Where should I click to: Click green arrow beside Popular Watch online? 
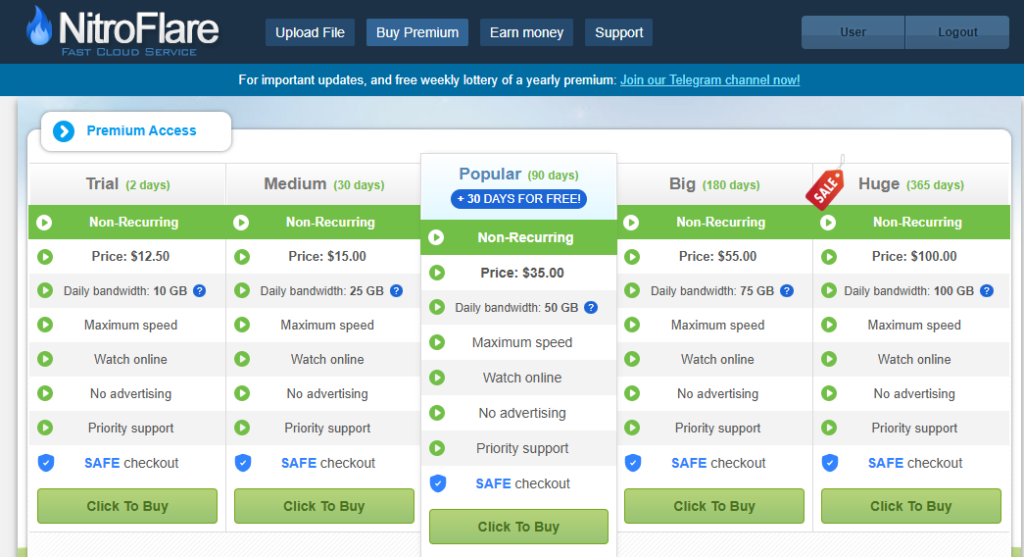(437, 377)
